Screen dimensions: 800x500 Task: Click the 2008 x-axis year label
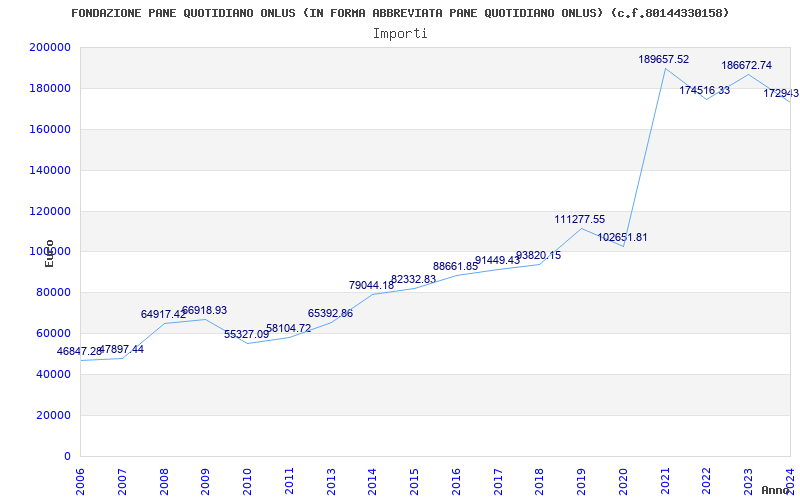[164, 482]
